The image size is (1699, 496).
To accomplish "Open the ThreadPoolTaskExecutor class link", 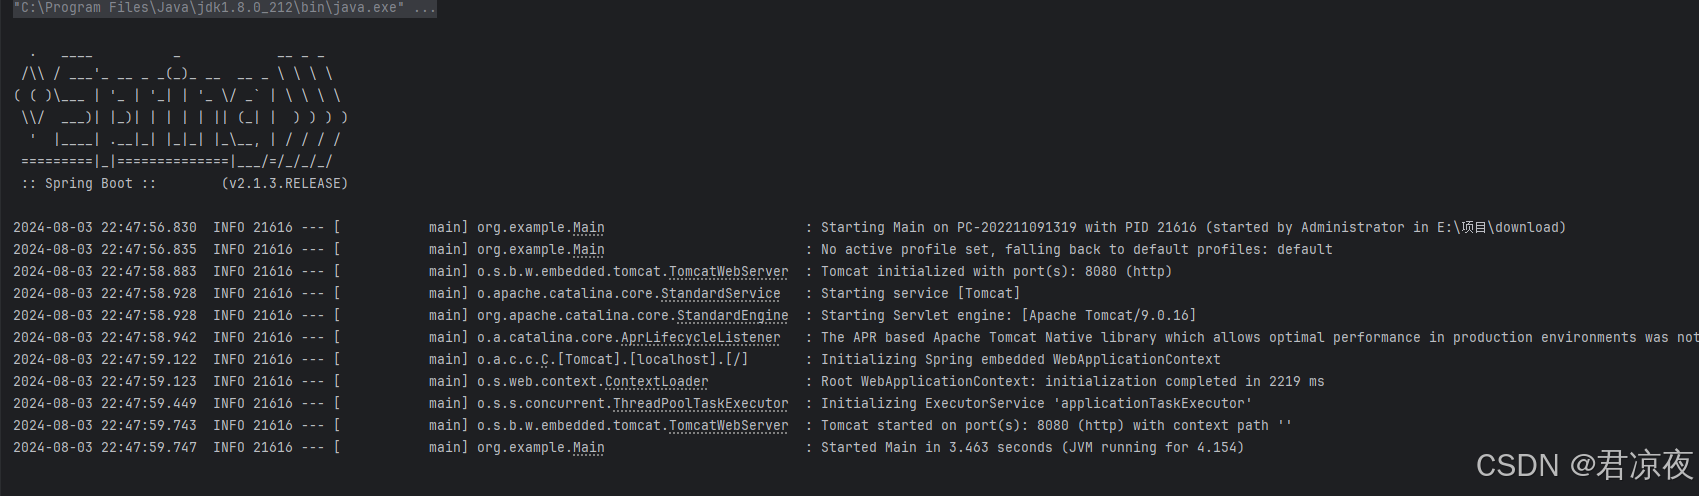I will pyautogui.click(x=700, y=404).
